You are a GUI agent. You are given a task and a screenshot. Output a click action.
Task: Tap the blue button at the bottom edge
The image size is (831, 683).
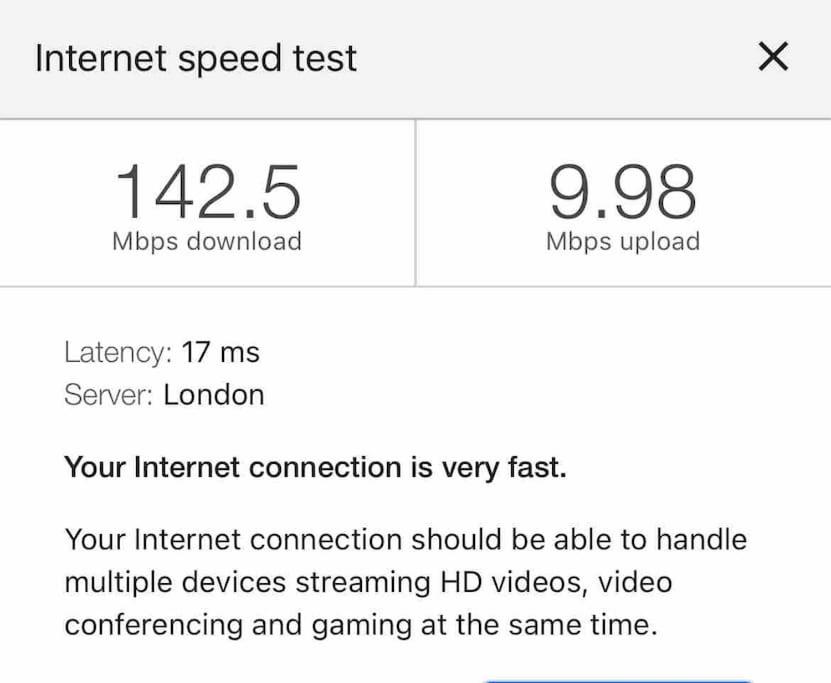[x=618, y=680]
